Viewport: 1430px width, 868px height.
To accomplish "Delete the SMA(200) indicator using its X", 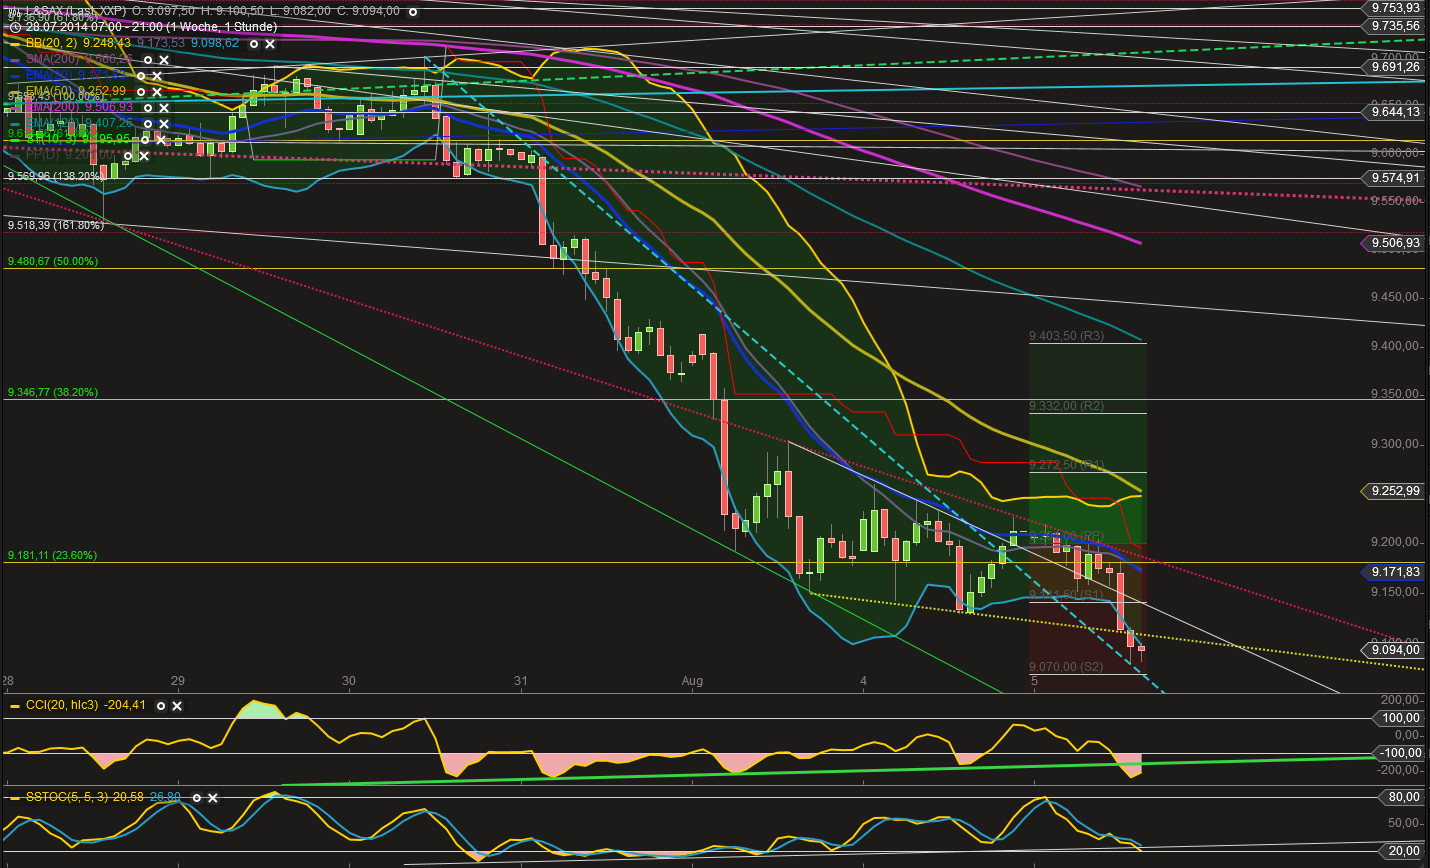I will [x=164, y=60].
